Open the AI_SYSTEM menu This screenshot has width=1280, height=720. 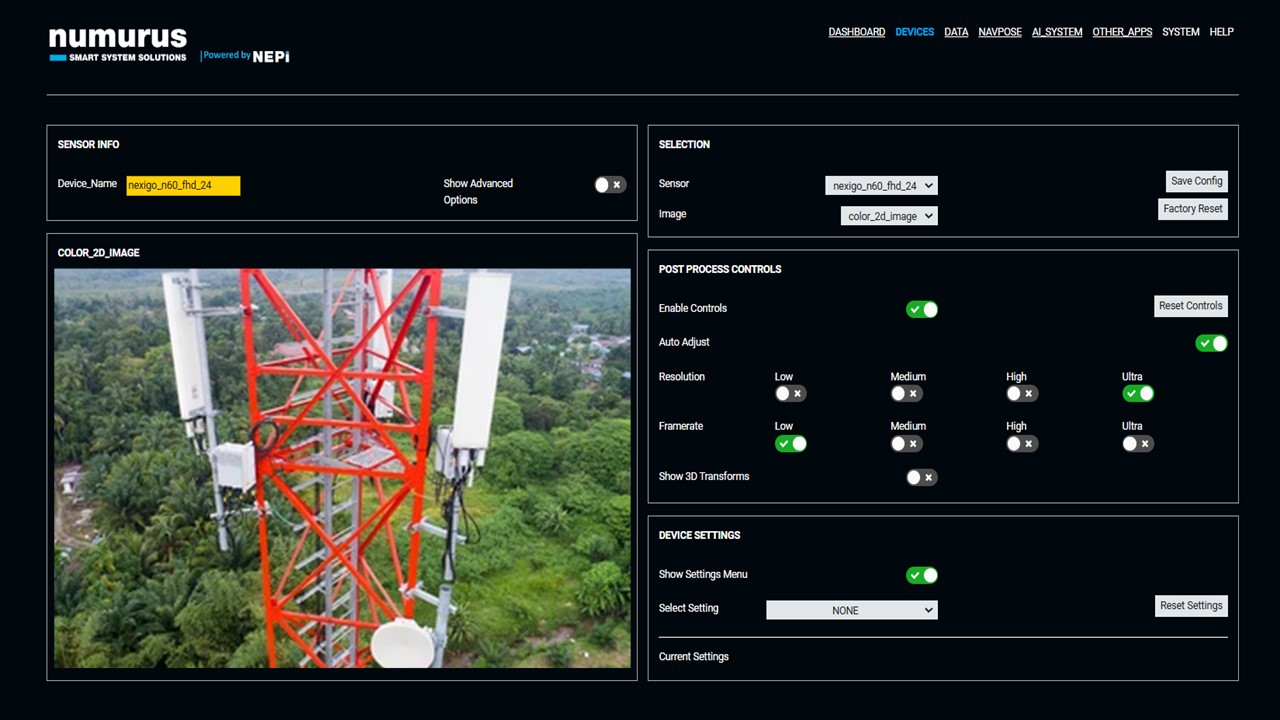[x=1057, y=31]
